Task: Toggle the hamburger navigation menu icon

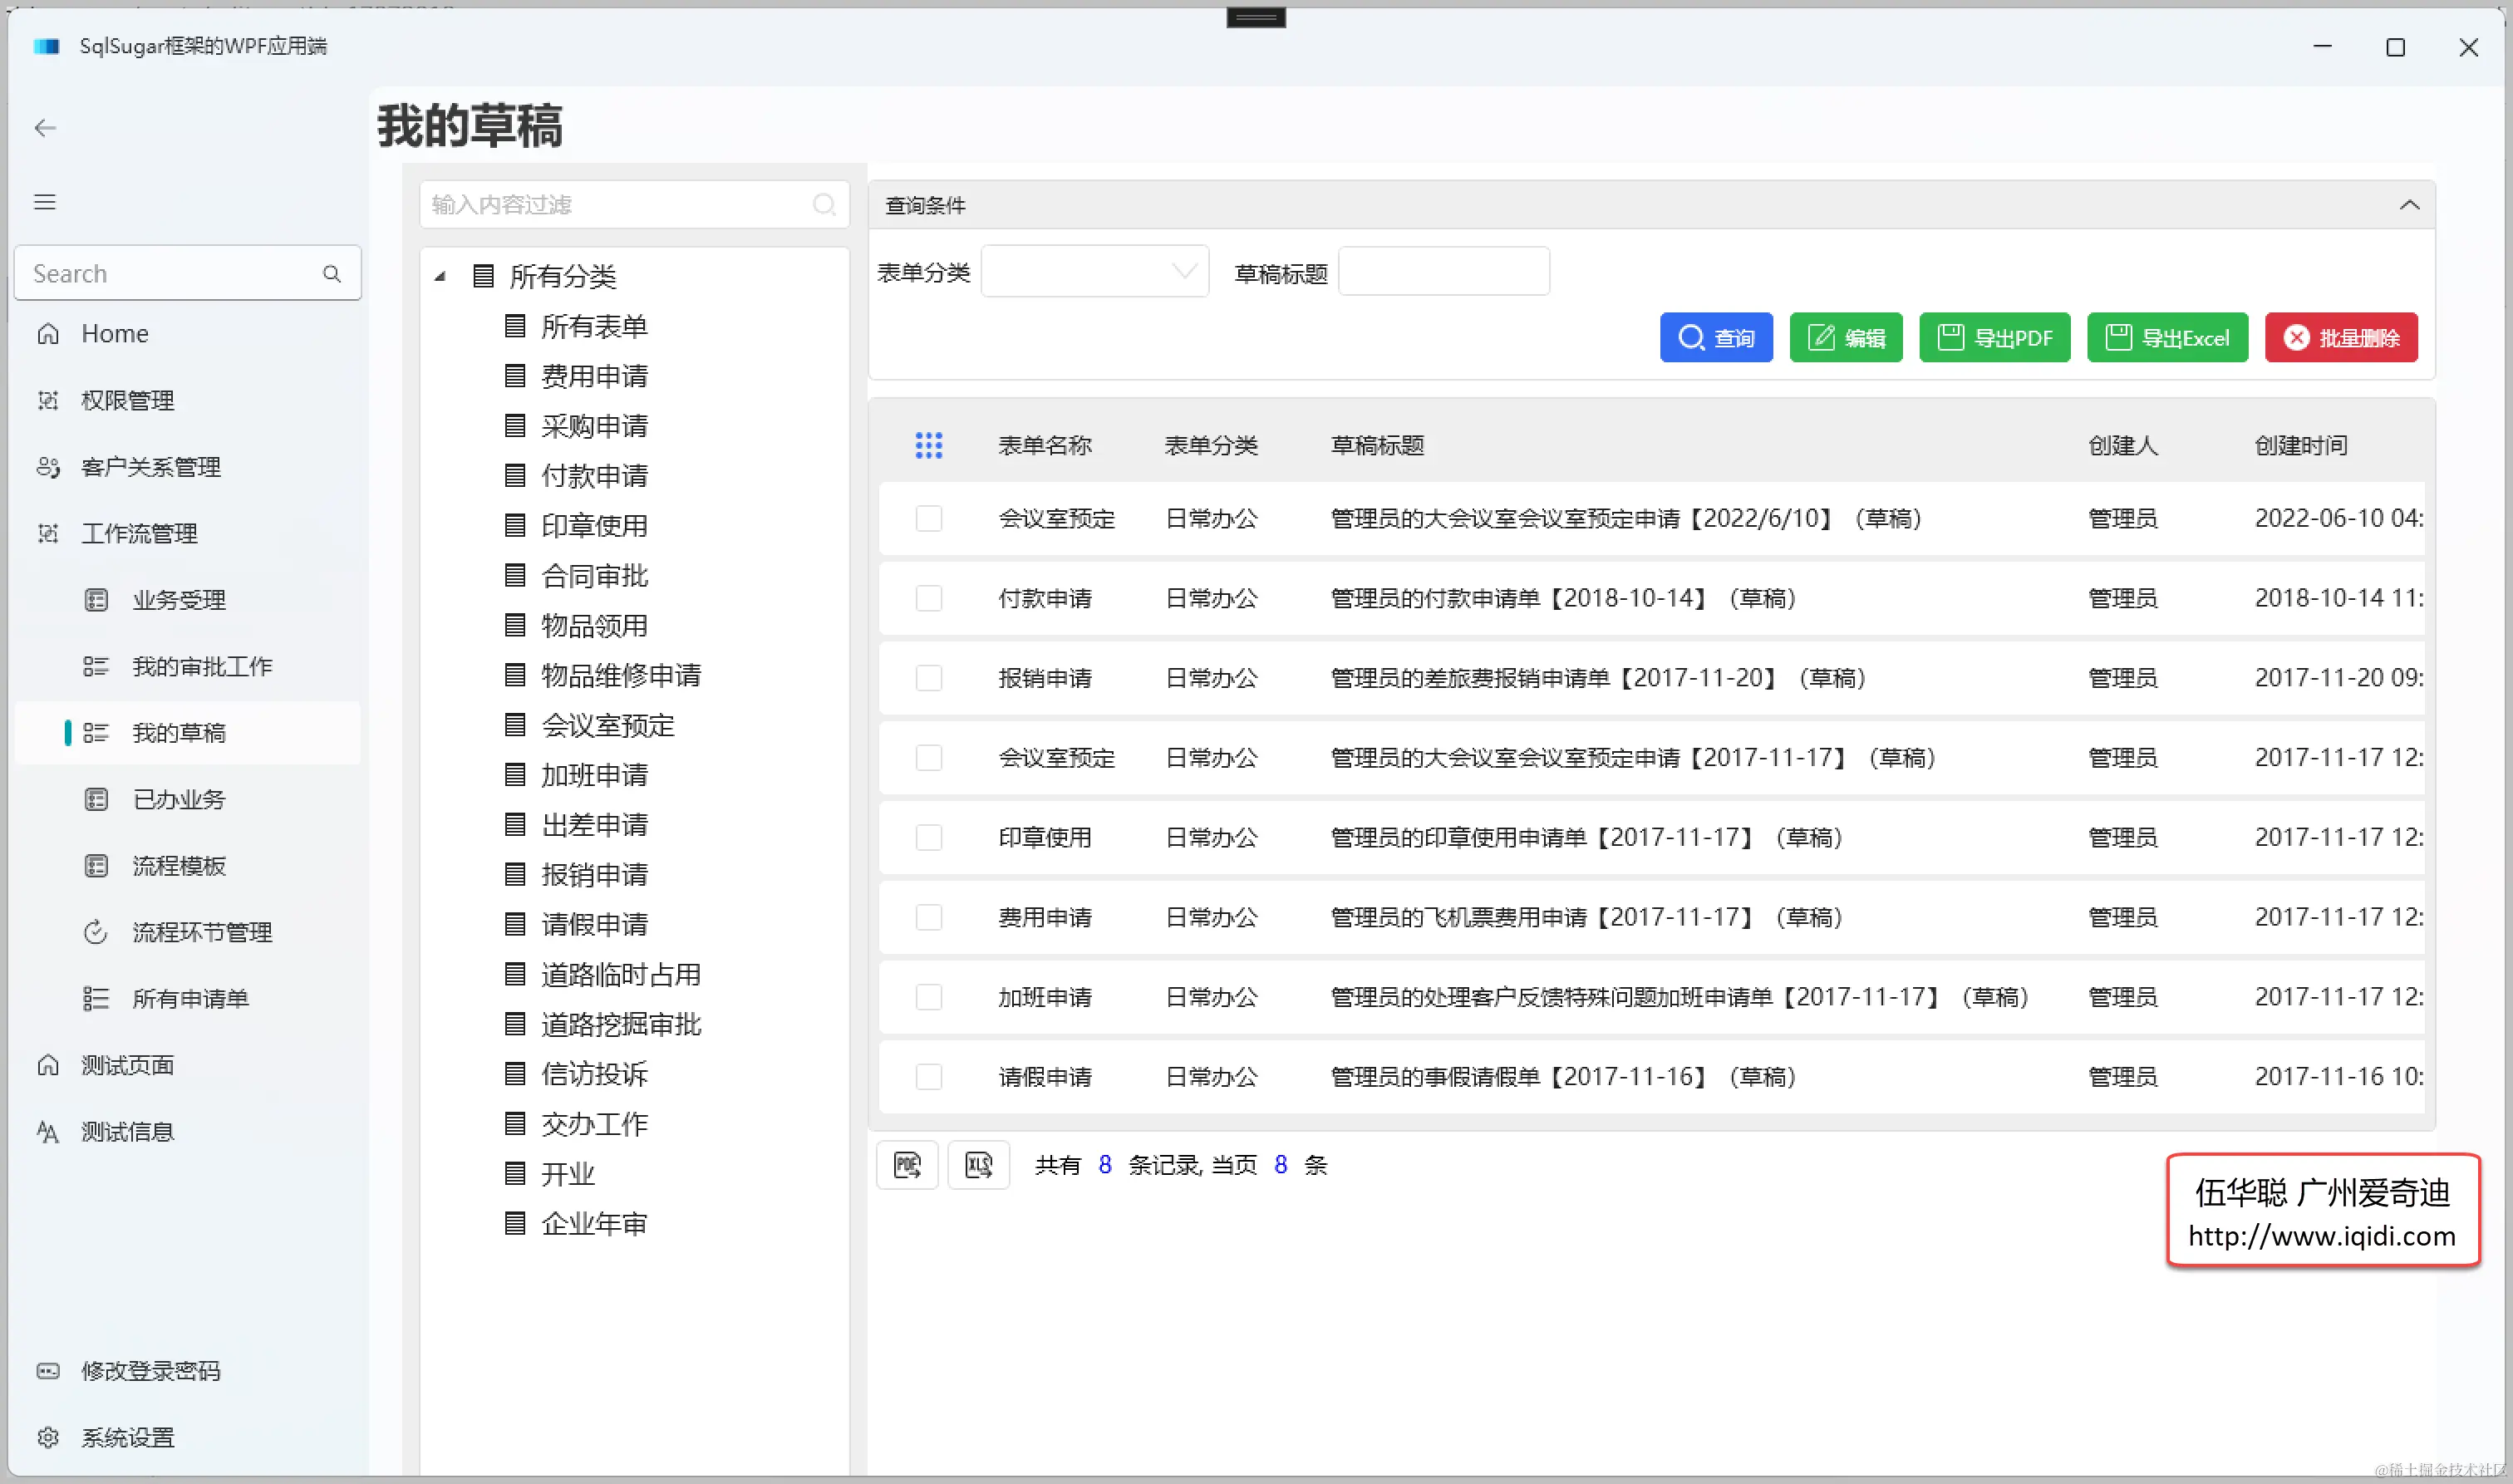Action: tap(45, 202)
